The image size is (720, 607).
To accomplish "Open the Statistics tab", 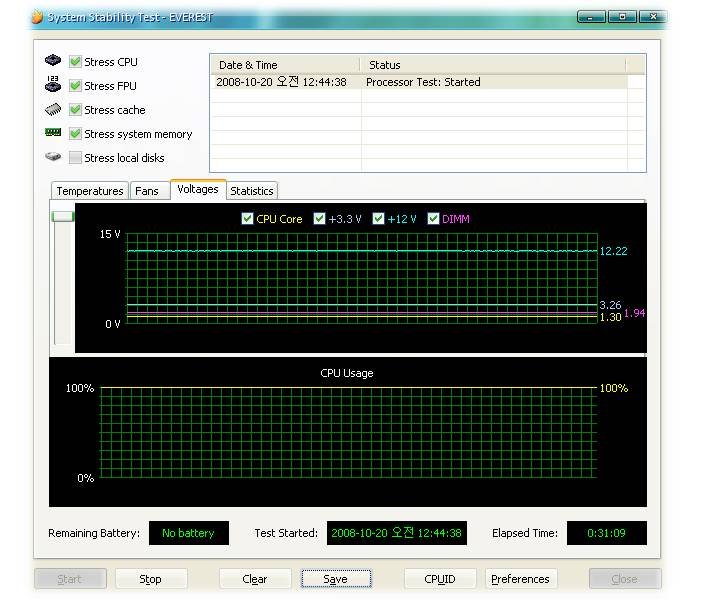I will coord(252,191).
